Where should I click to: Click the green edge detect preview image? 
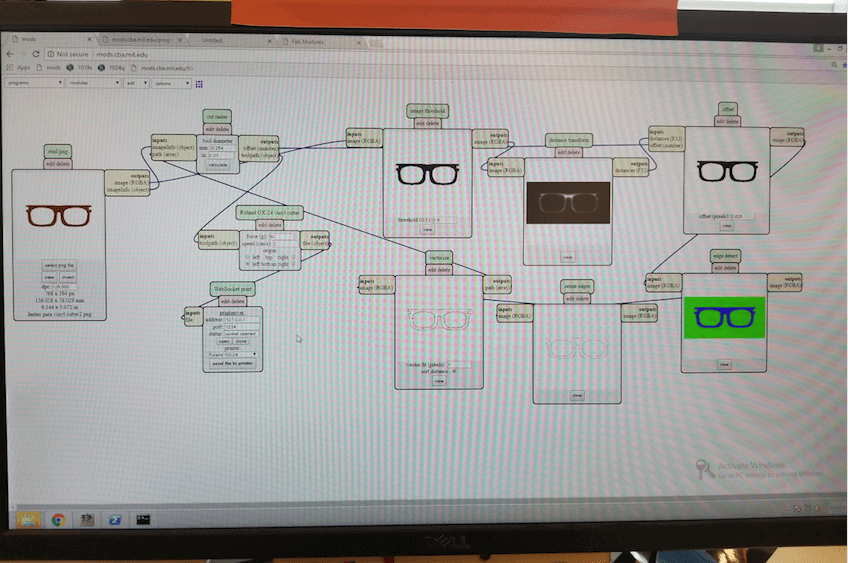coord(724,317)
